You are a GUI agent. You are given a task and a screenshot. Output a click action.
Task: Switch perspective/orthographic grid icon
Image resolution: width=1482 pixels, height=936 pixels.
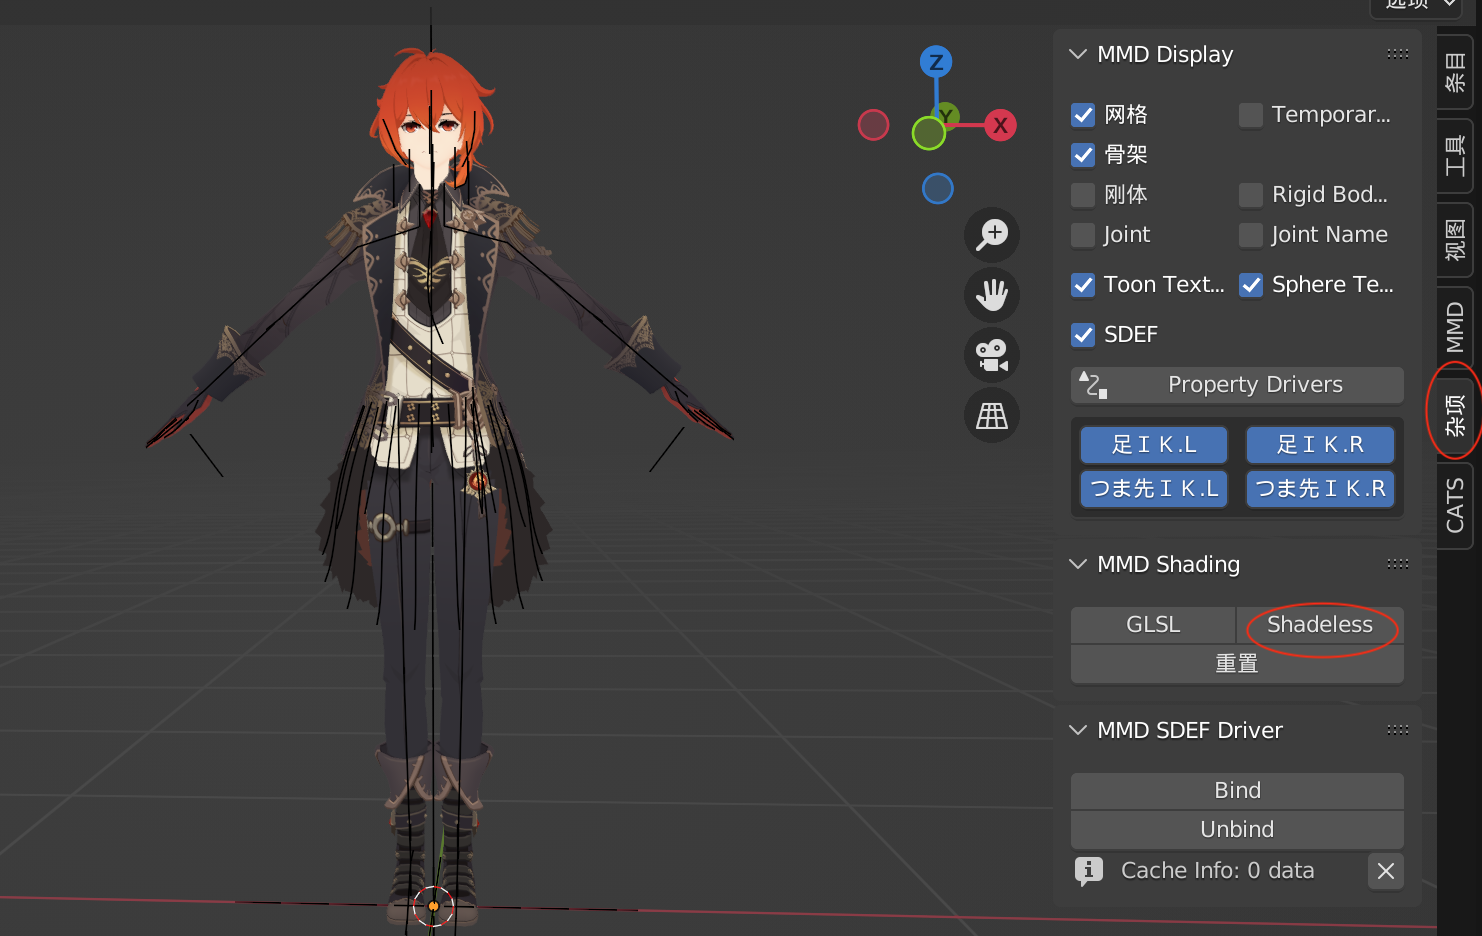(x=992, y=415)
